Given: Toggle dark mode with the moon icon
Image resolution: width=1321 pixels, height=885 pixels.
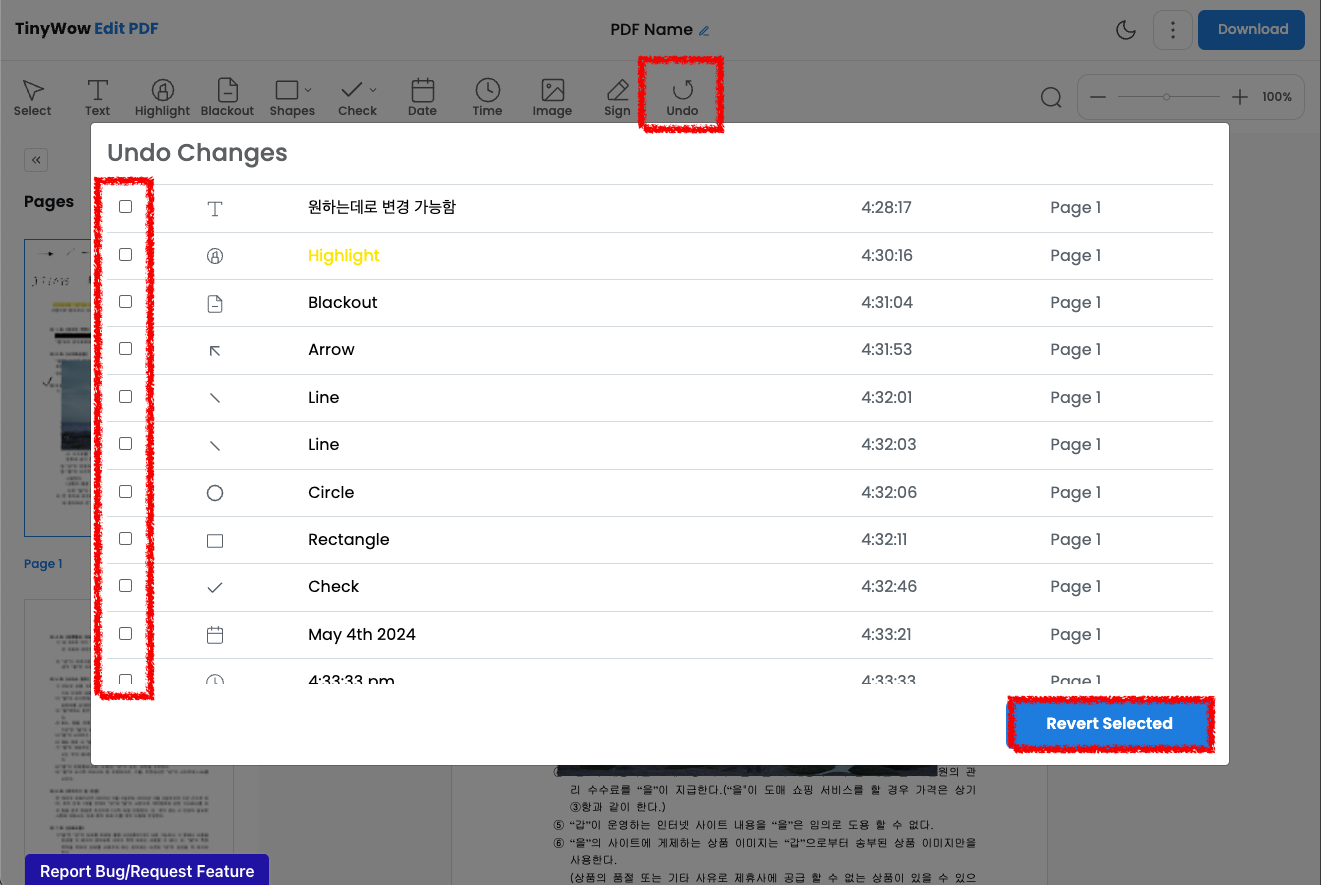Looking at the screenshot, I should (x=1126, y=29).
